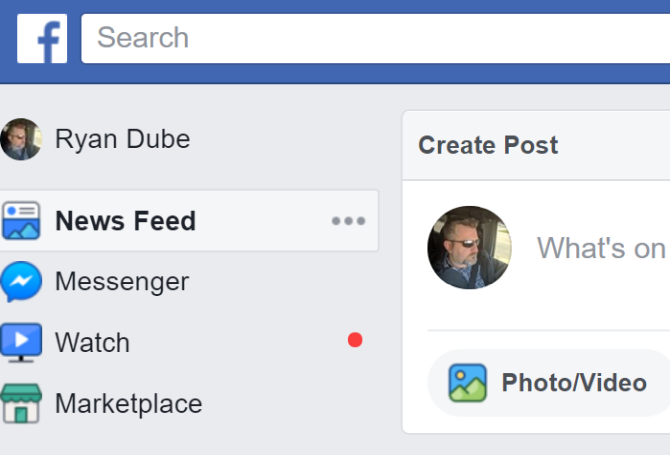Open the News Feed three-dot options
Image resolution: width=670 pixels, height=455 pixels.
pos(348,221)
